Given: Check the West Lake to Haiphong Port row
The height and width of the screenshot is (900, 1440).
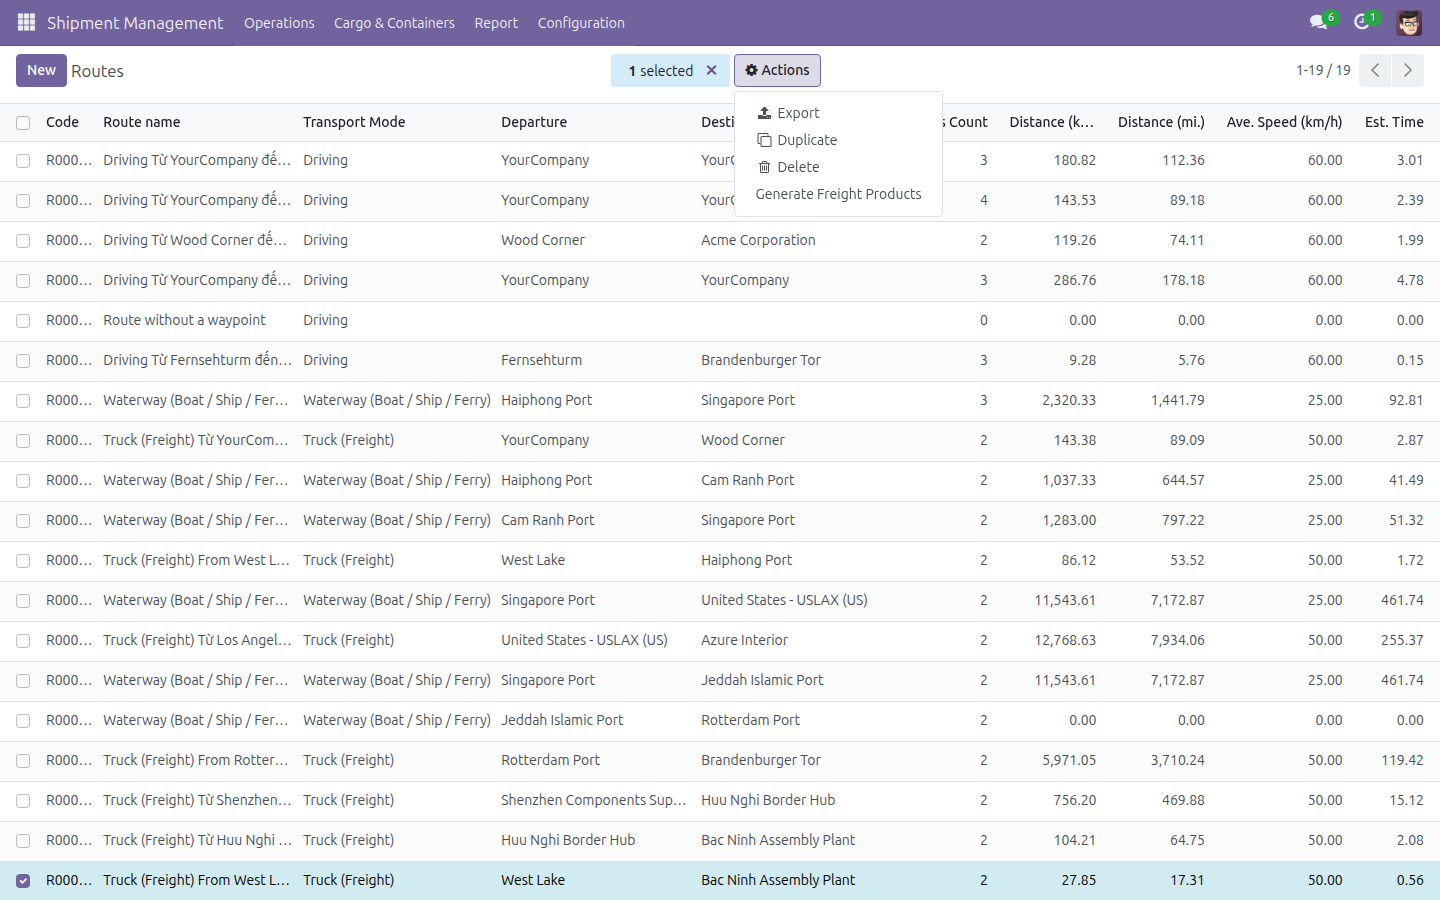Looking at the screenshot, I should click(23, 561).
